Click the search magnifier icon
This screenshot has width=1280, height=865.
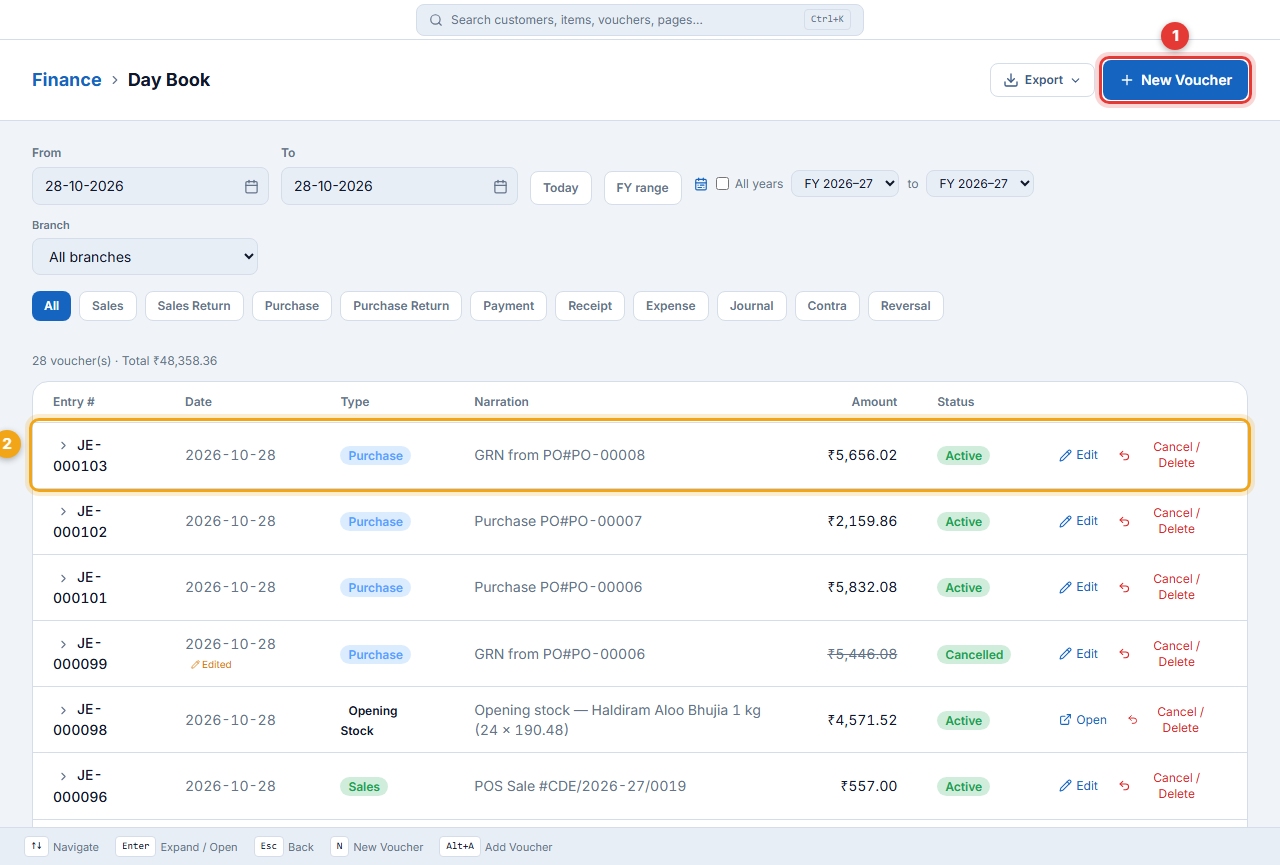(436, 20)
